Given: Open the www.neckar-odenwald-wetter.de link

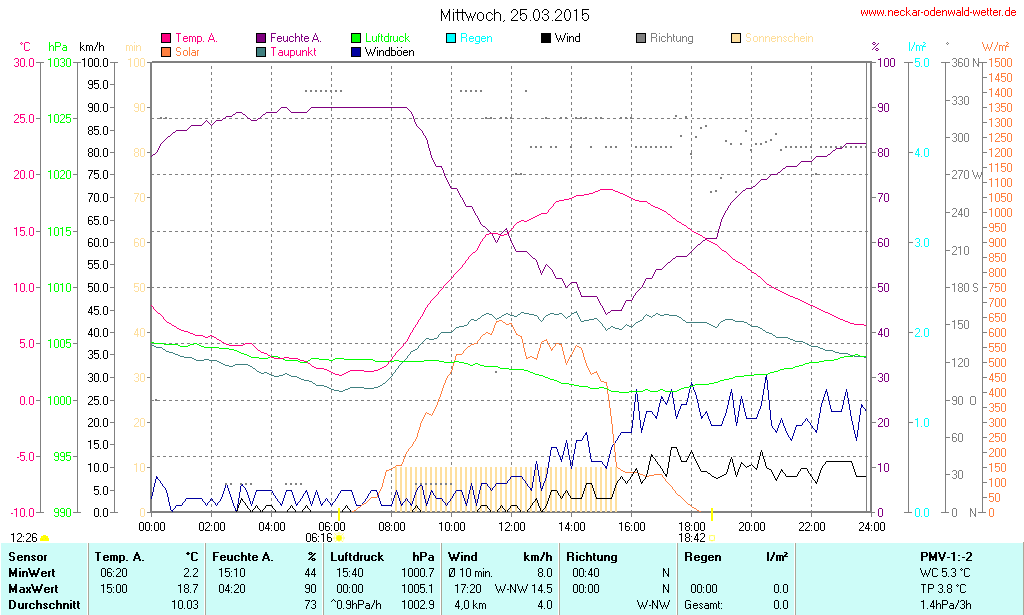Looking at the screenshot, I should pos(938,13).
